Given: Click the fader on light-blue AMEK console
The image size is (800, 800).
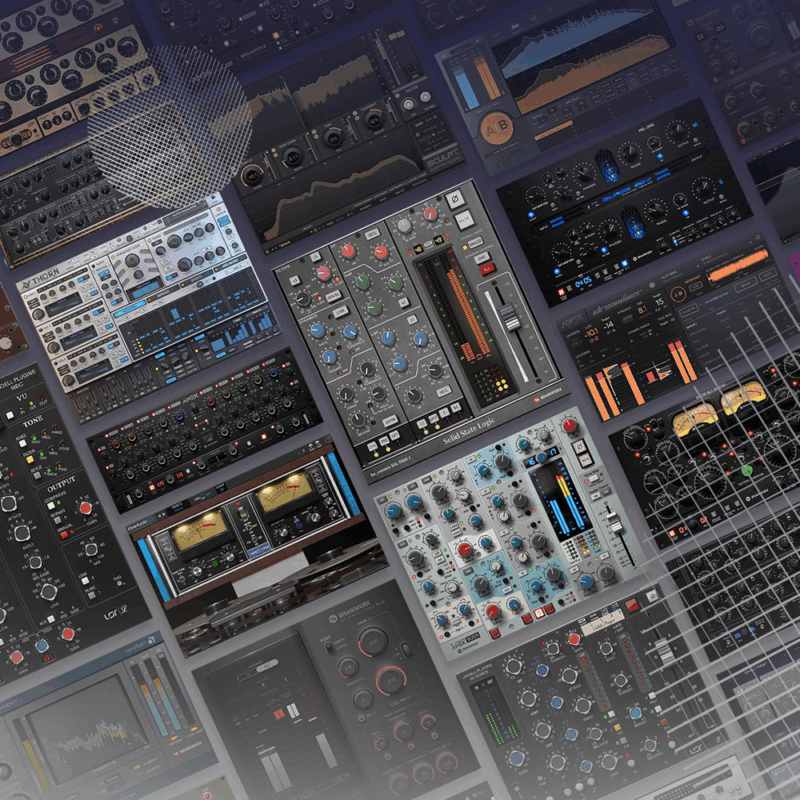Looking at the screenshot, I should [x=616, y=524].
